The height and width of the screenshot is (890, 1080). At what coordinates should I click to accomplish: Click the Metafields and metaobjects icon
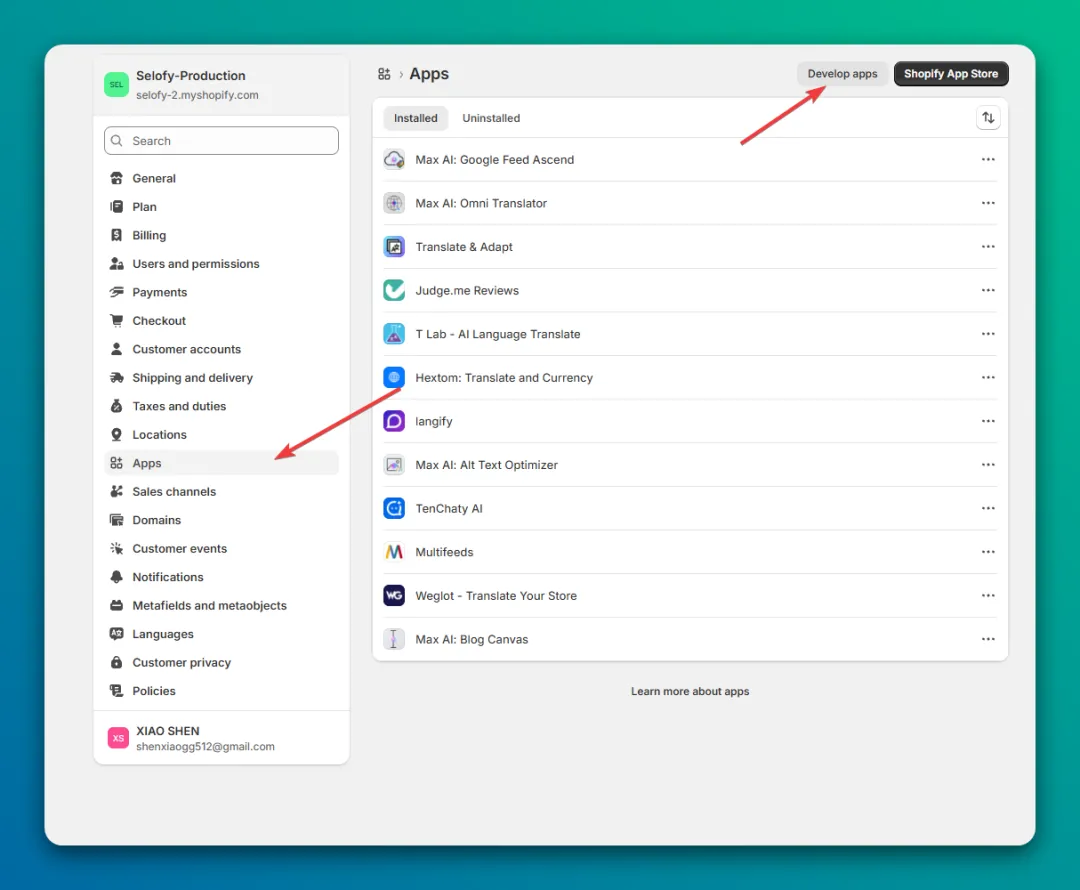116,606
